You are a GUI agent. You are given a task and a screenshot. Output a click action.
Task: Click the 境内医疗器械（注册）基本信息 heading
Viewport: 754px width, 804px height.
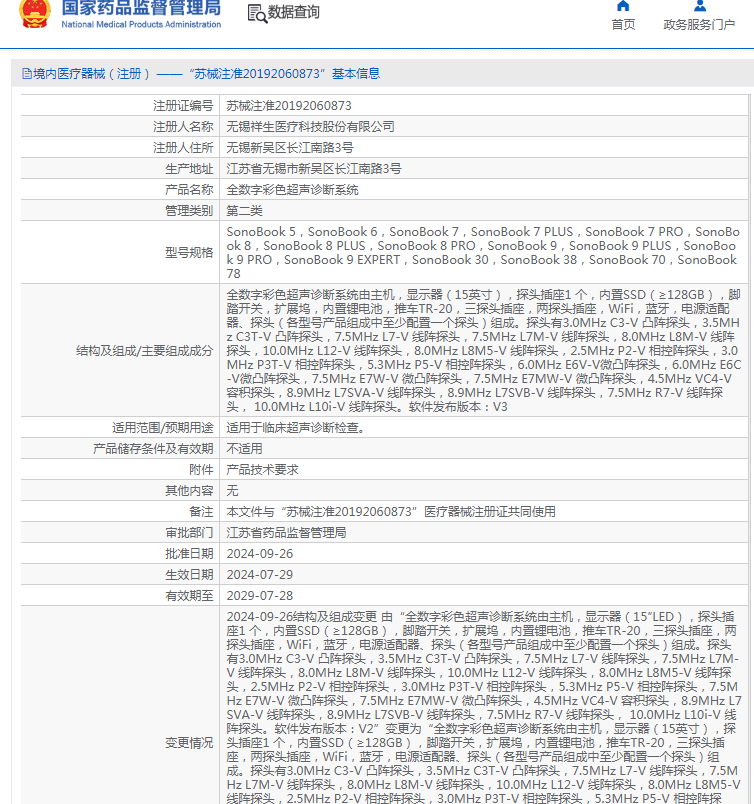[x=206, y=74]
